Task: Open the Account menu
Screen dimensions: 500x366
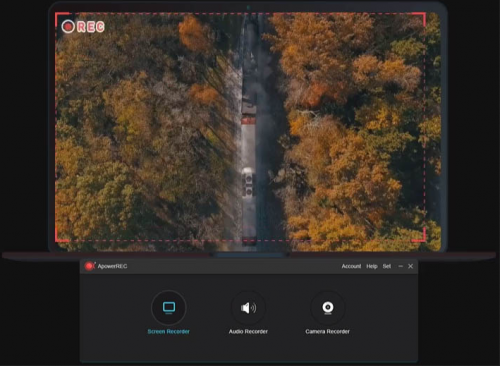Action: pyautogui.click(x=351, y=266)
